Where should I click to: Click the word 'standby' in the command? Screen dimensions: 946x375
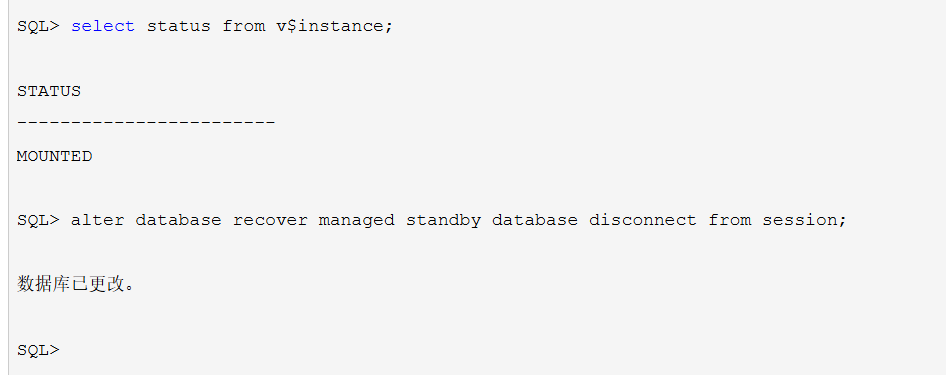(x=443, y=221)
